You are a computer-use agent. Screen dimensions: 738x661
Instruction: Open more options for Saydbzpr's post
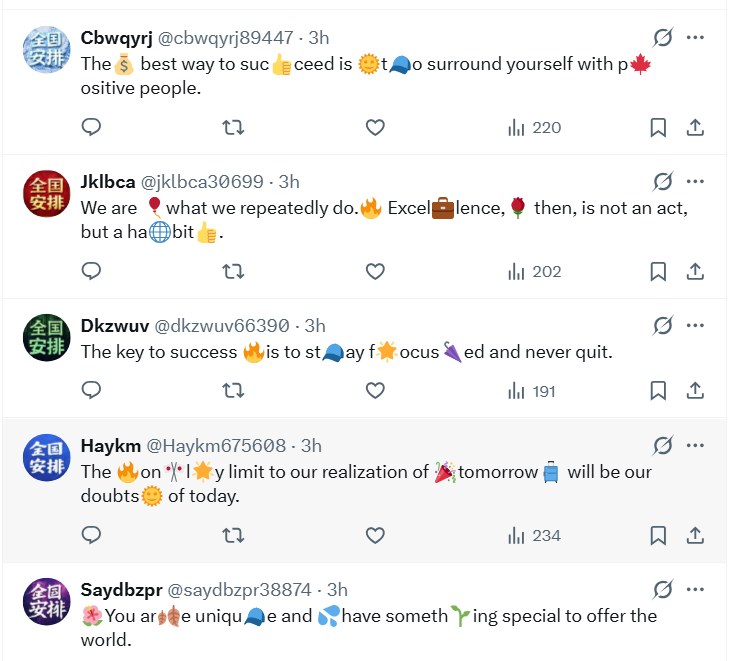point(695,589)
